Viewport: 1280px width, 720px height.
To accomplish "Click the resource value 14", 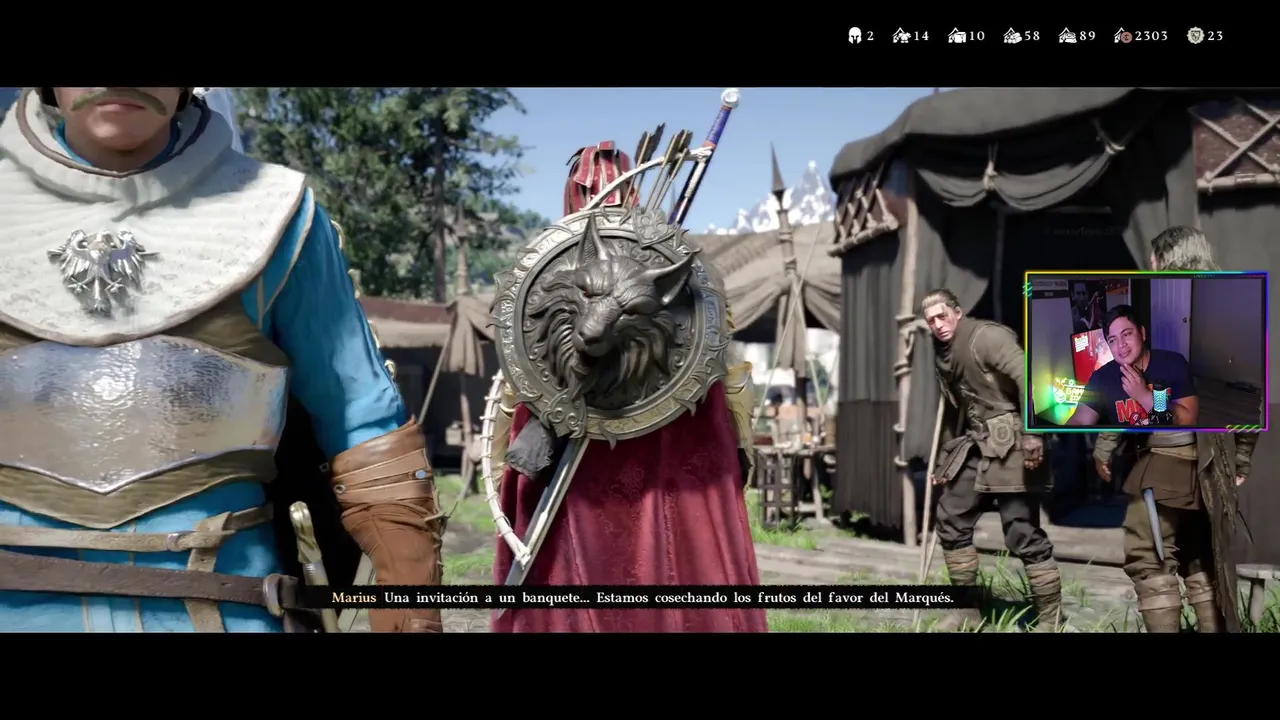I will point(921,36).
